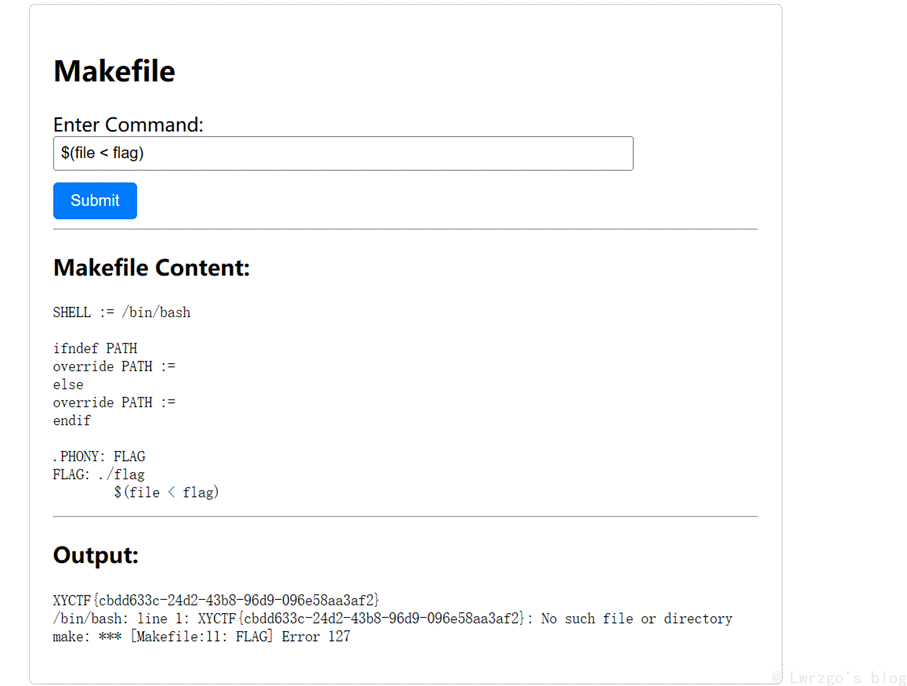The width and height of the screenshot is (907, 686).
Task: Click the $(file < flag) recipe line
Action: (167, 492)
